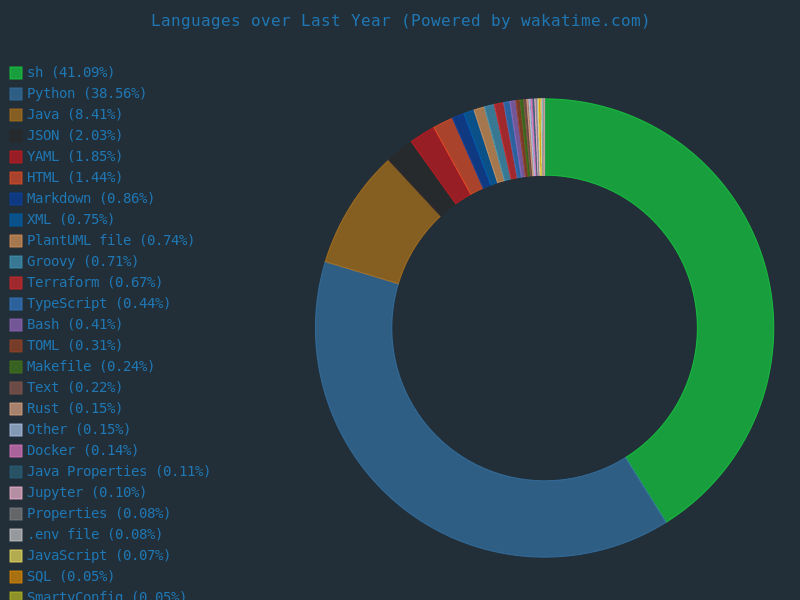
Task: Click the .env file legend swatch
Action: (16, 535)
